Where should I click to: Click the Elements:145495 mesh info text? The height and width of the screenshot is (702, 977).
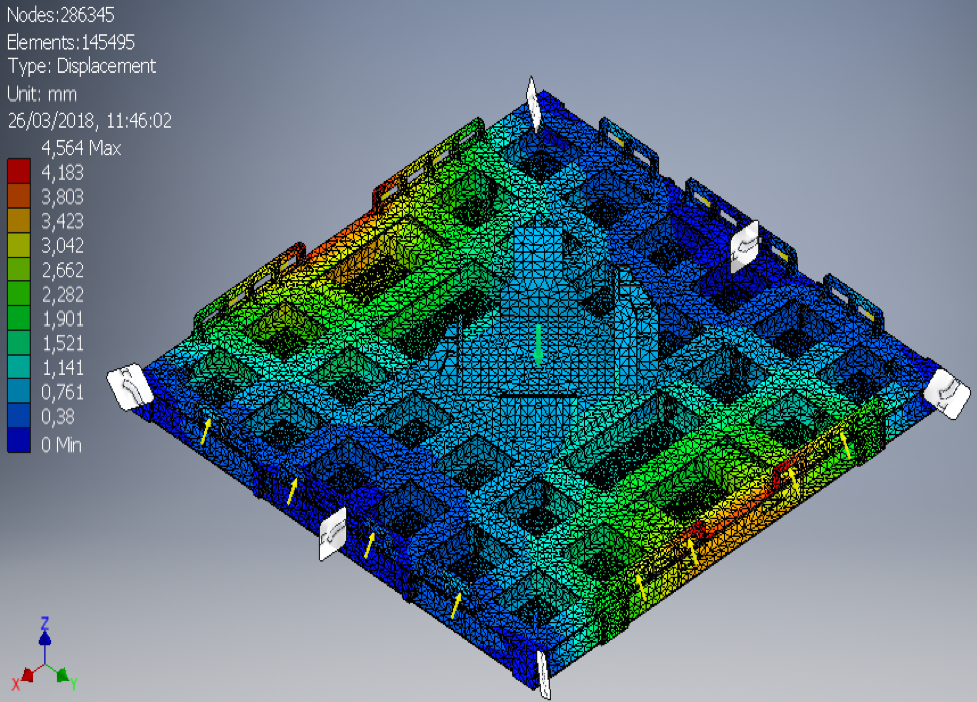click(70, 42)
